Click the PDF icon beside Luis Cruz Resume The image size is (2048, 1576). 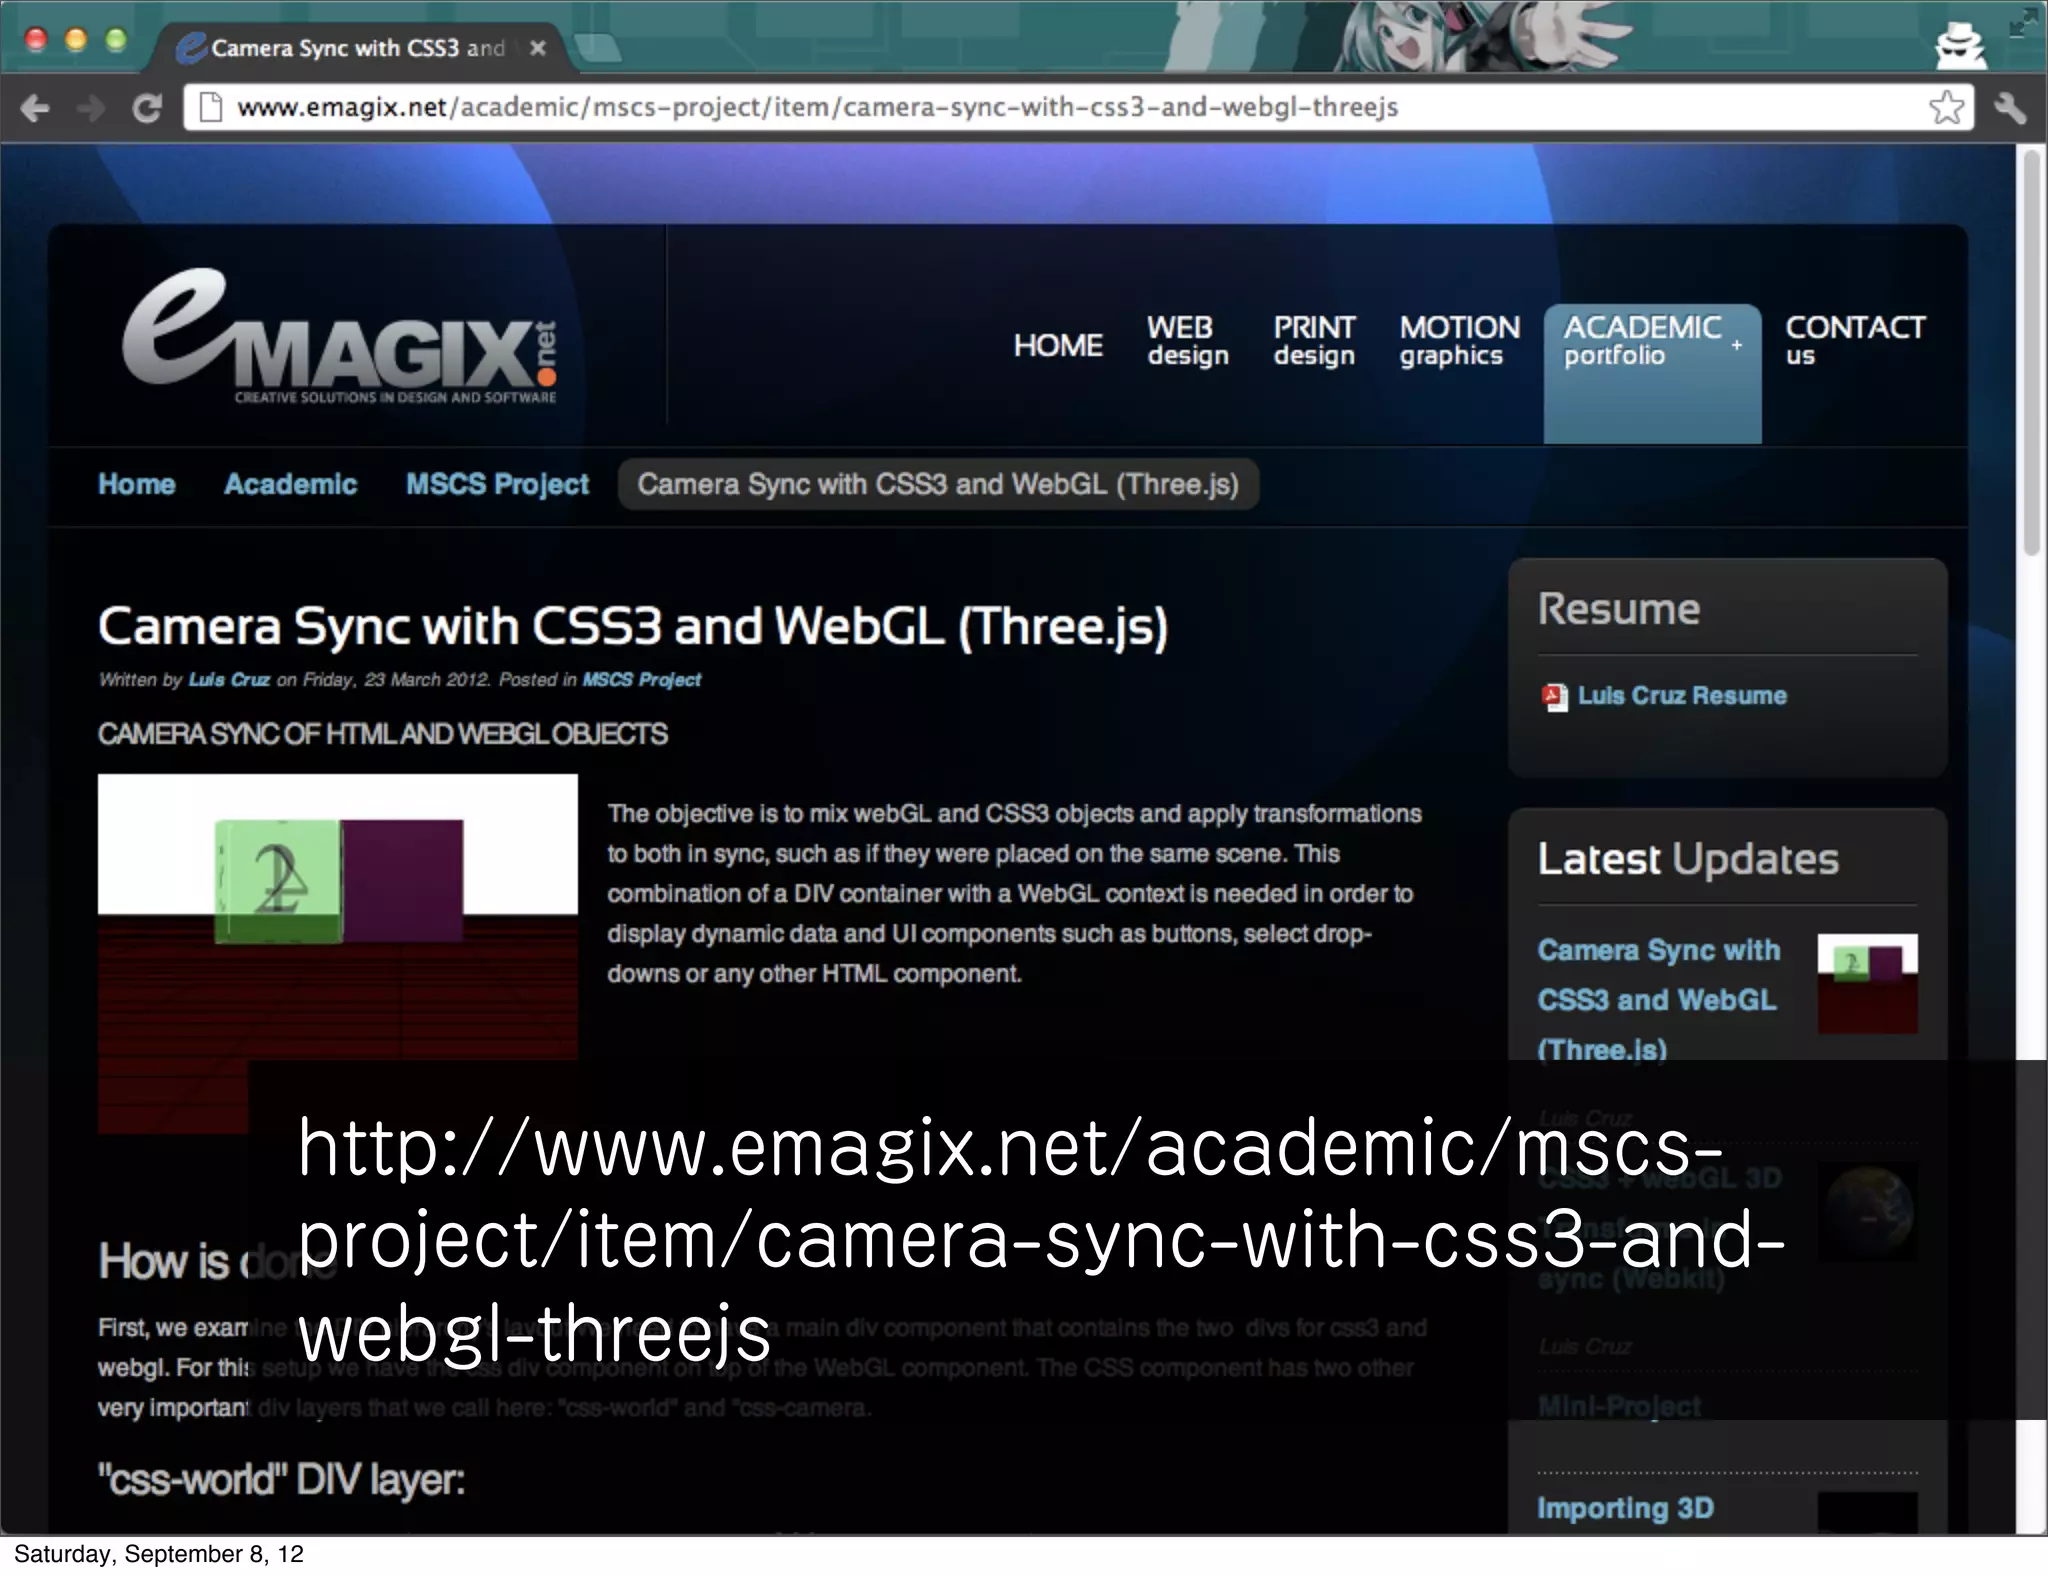tap(1554, 697)
